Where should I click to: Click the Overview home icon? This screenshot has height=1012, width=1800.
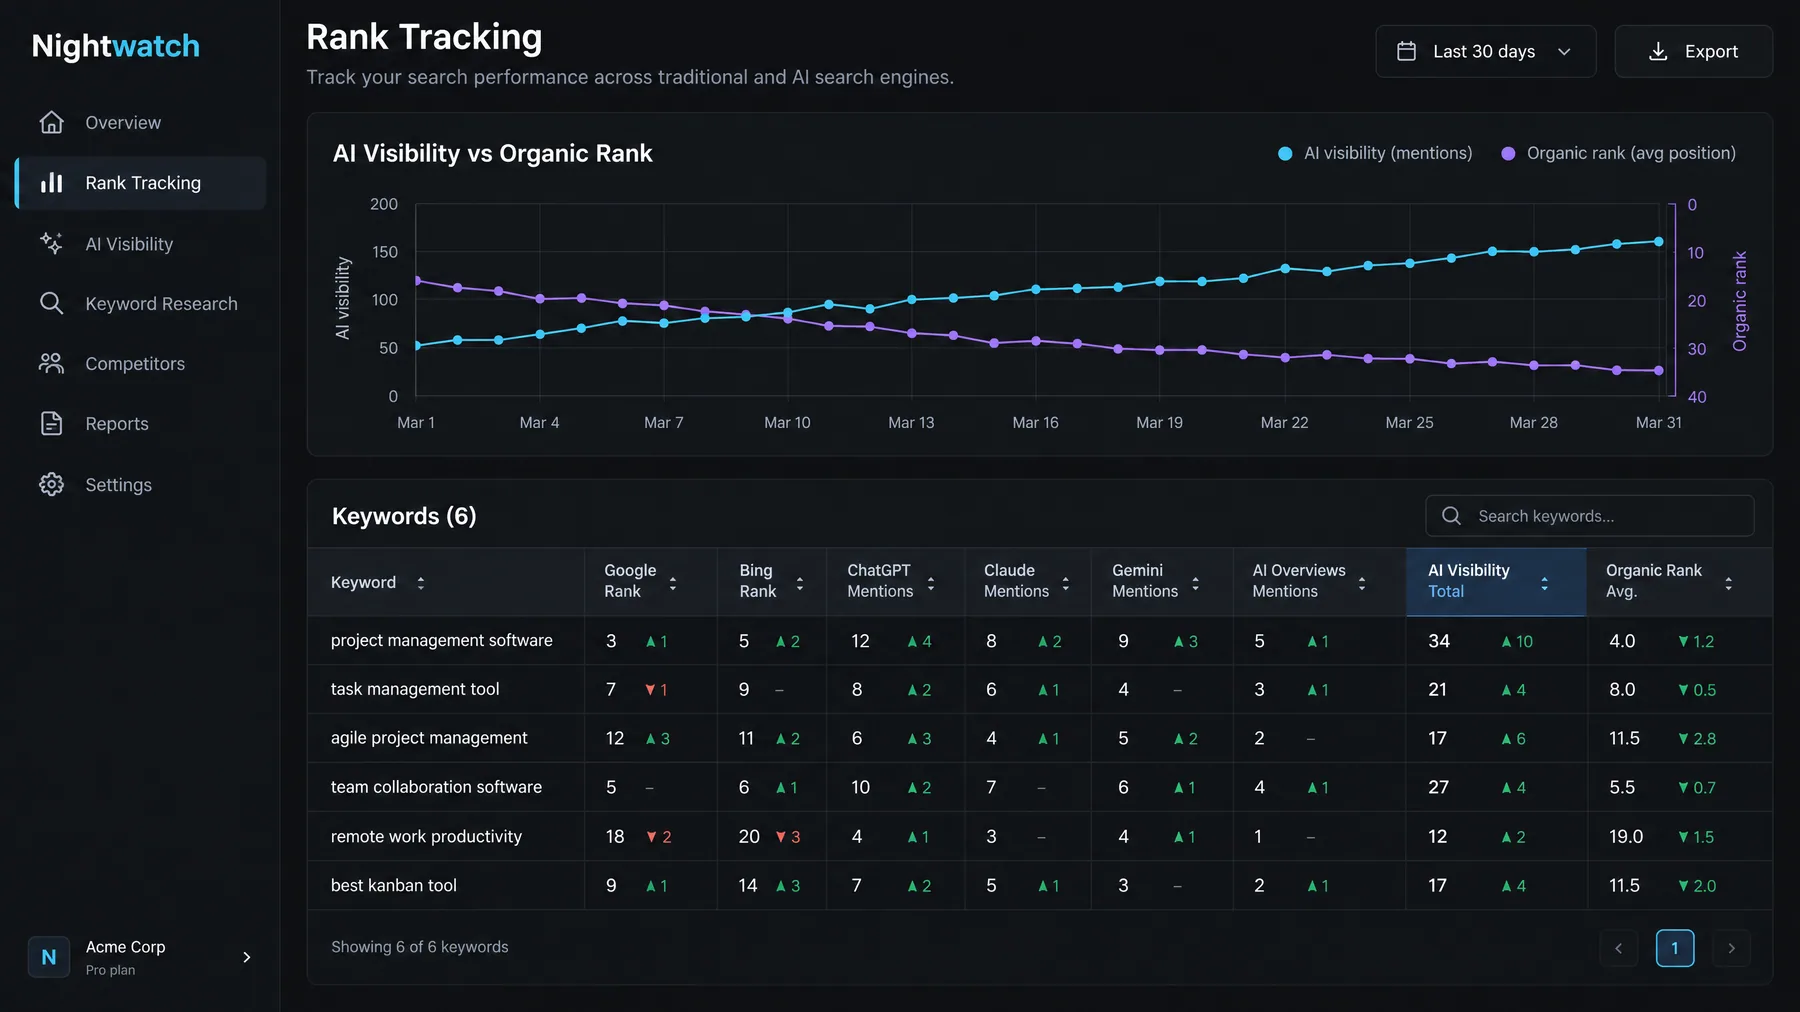tap(51, 122)
